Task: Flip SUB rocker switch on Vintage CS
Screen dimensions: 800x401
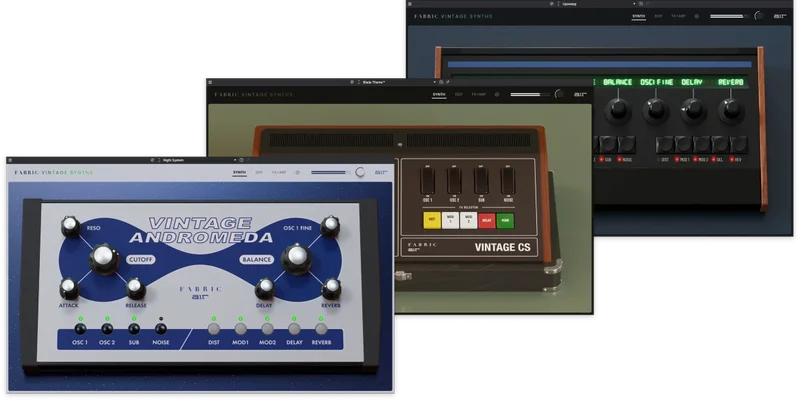Action: coord(481,181)
